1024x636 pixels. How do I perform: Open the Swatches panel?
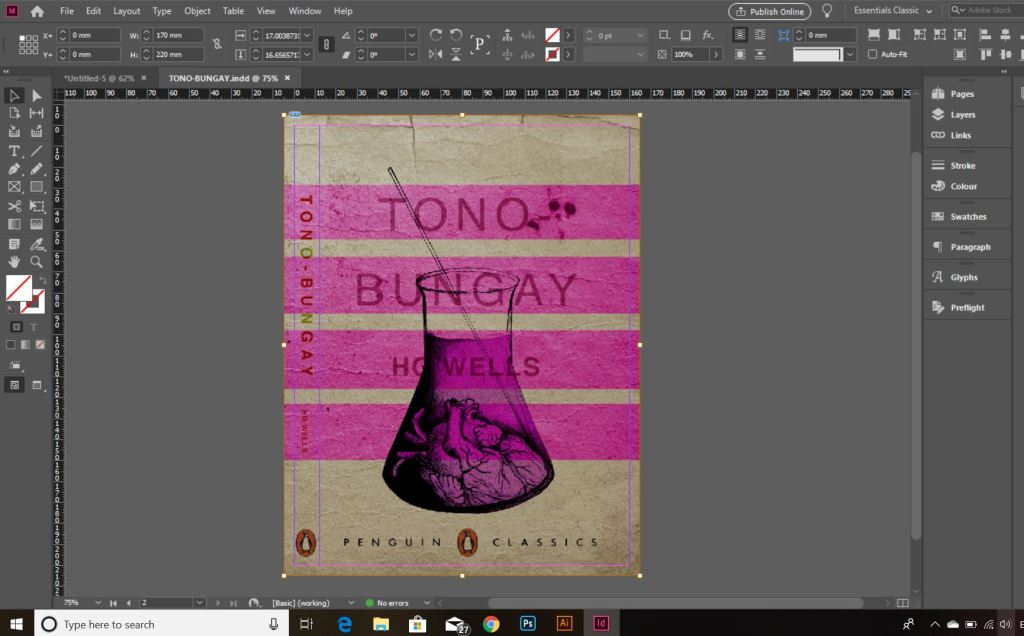click(967, 217)
